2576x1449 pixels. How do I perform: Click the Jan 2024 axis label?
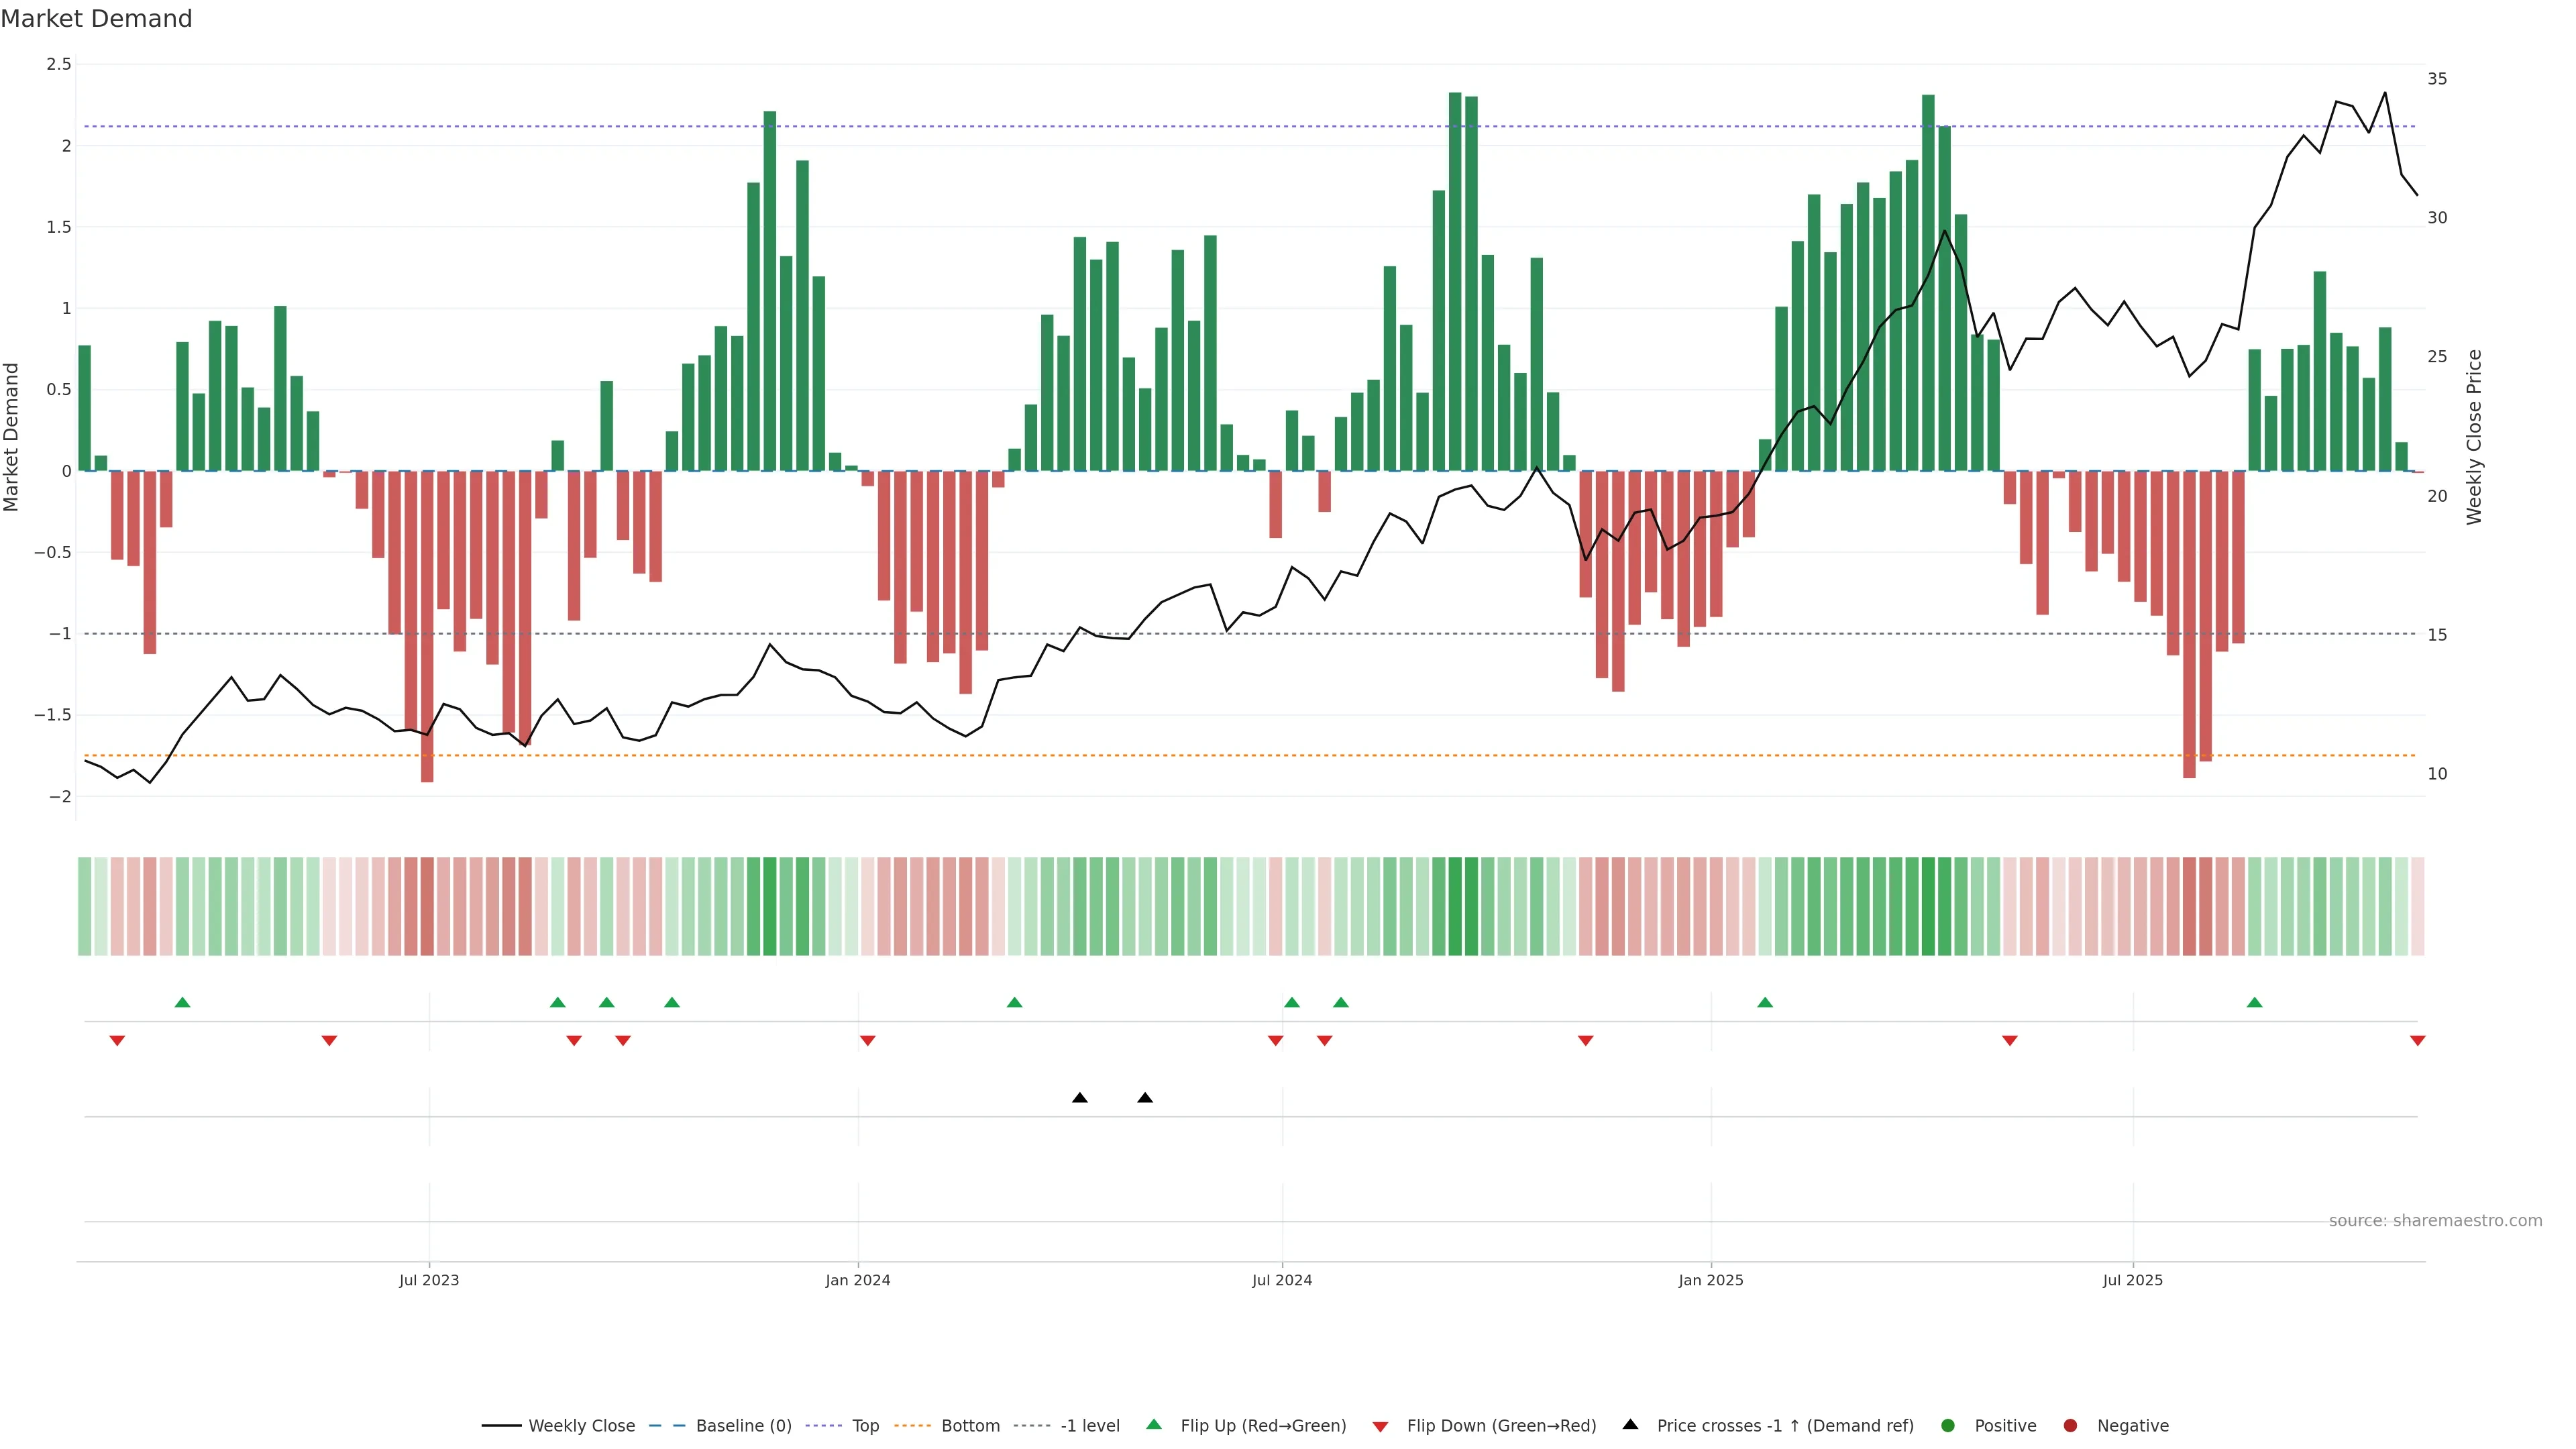857,1280
